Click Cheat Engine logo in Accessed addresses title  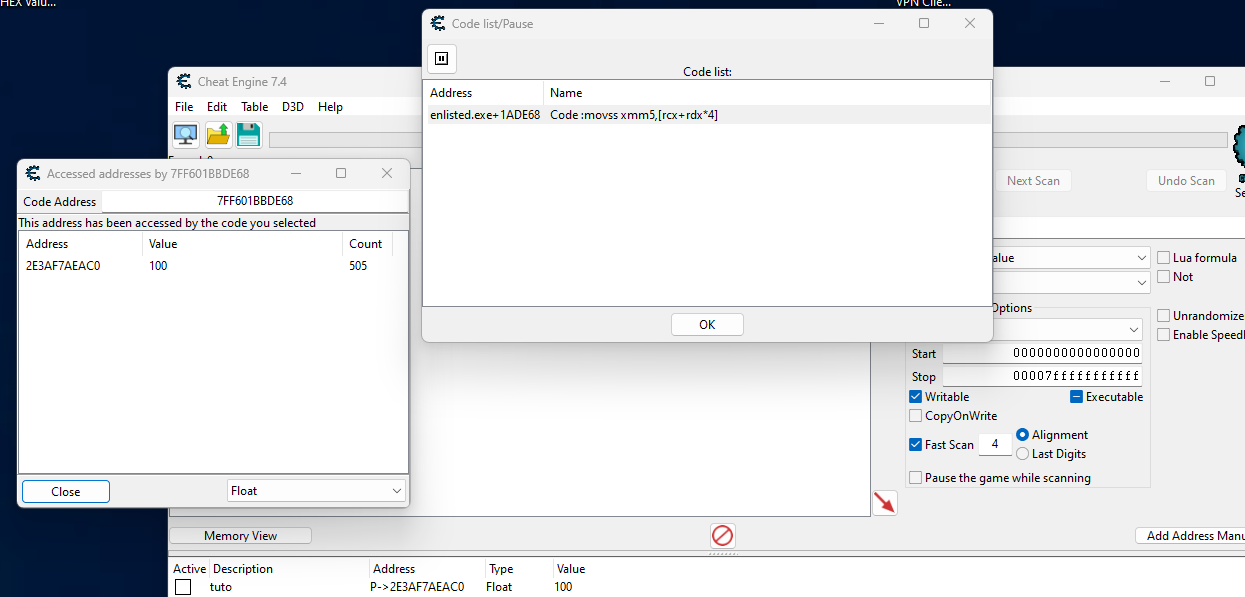click(x=33, y=173)
